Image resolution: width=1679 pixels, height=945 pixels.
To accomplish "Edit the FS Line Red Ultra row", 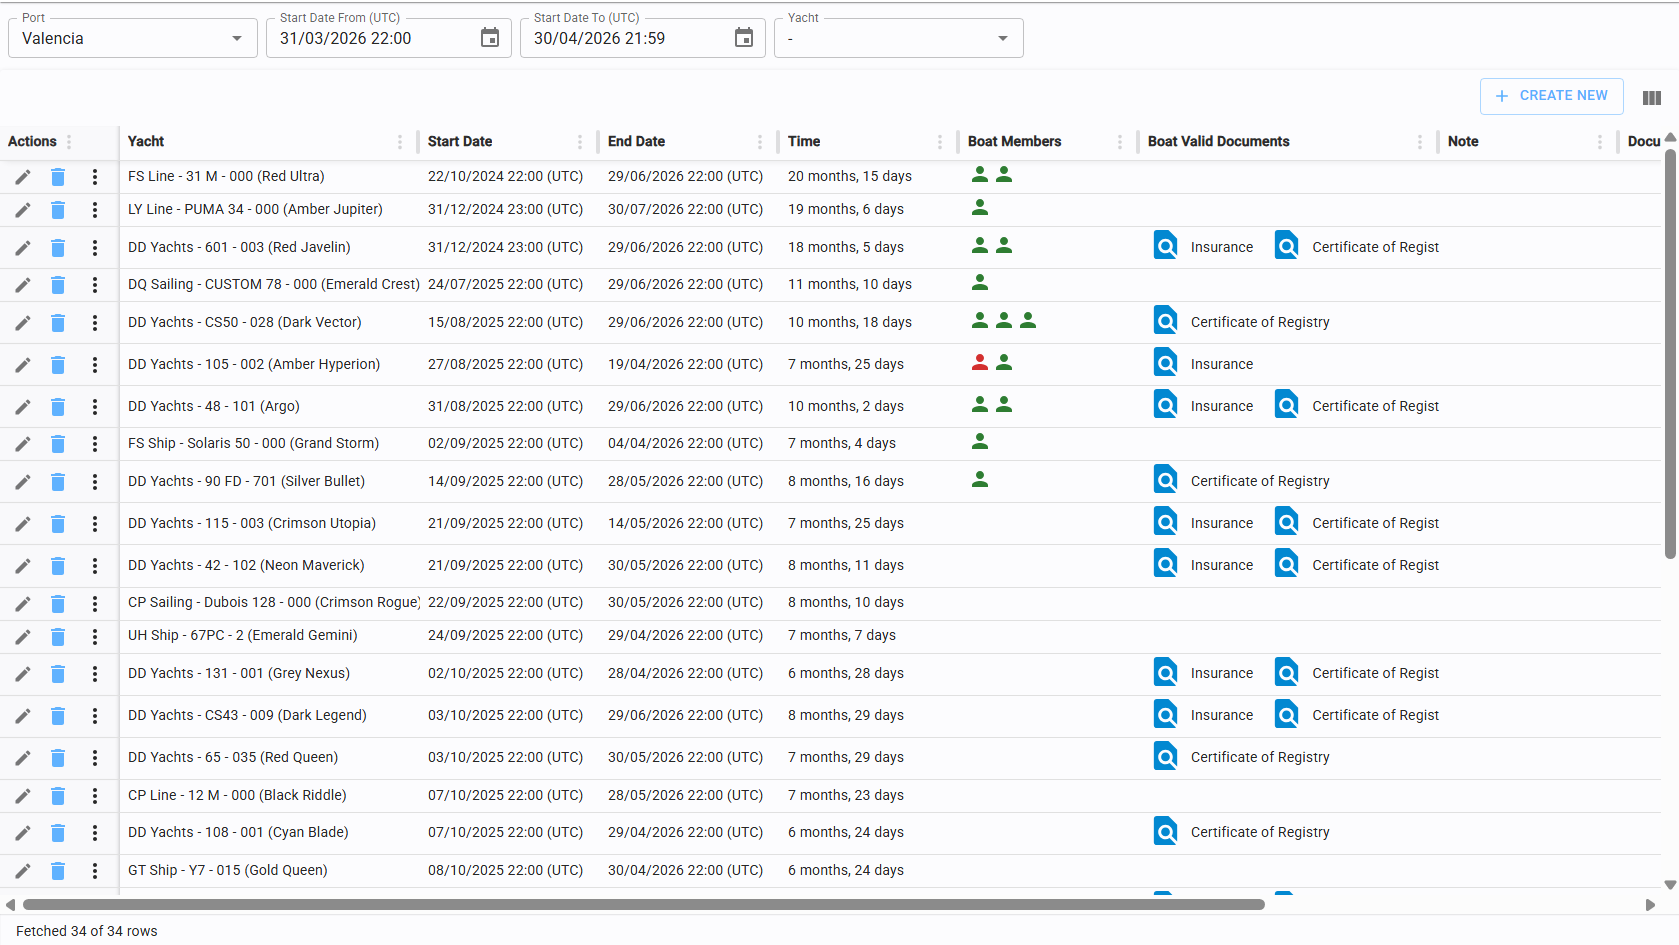I will point(22,177).
